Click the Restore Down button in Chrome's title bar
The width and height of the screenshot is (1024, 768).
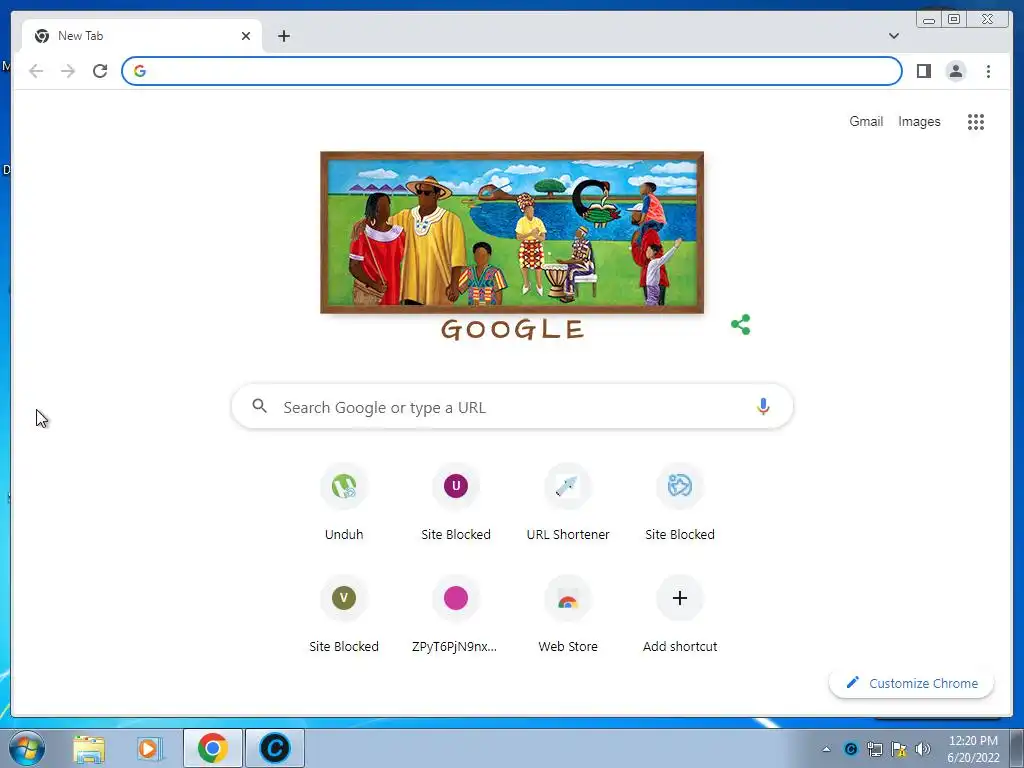tap(954, 20)
